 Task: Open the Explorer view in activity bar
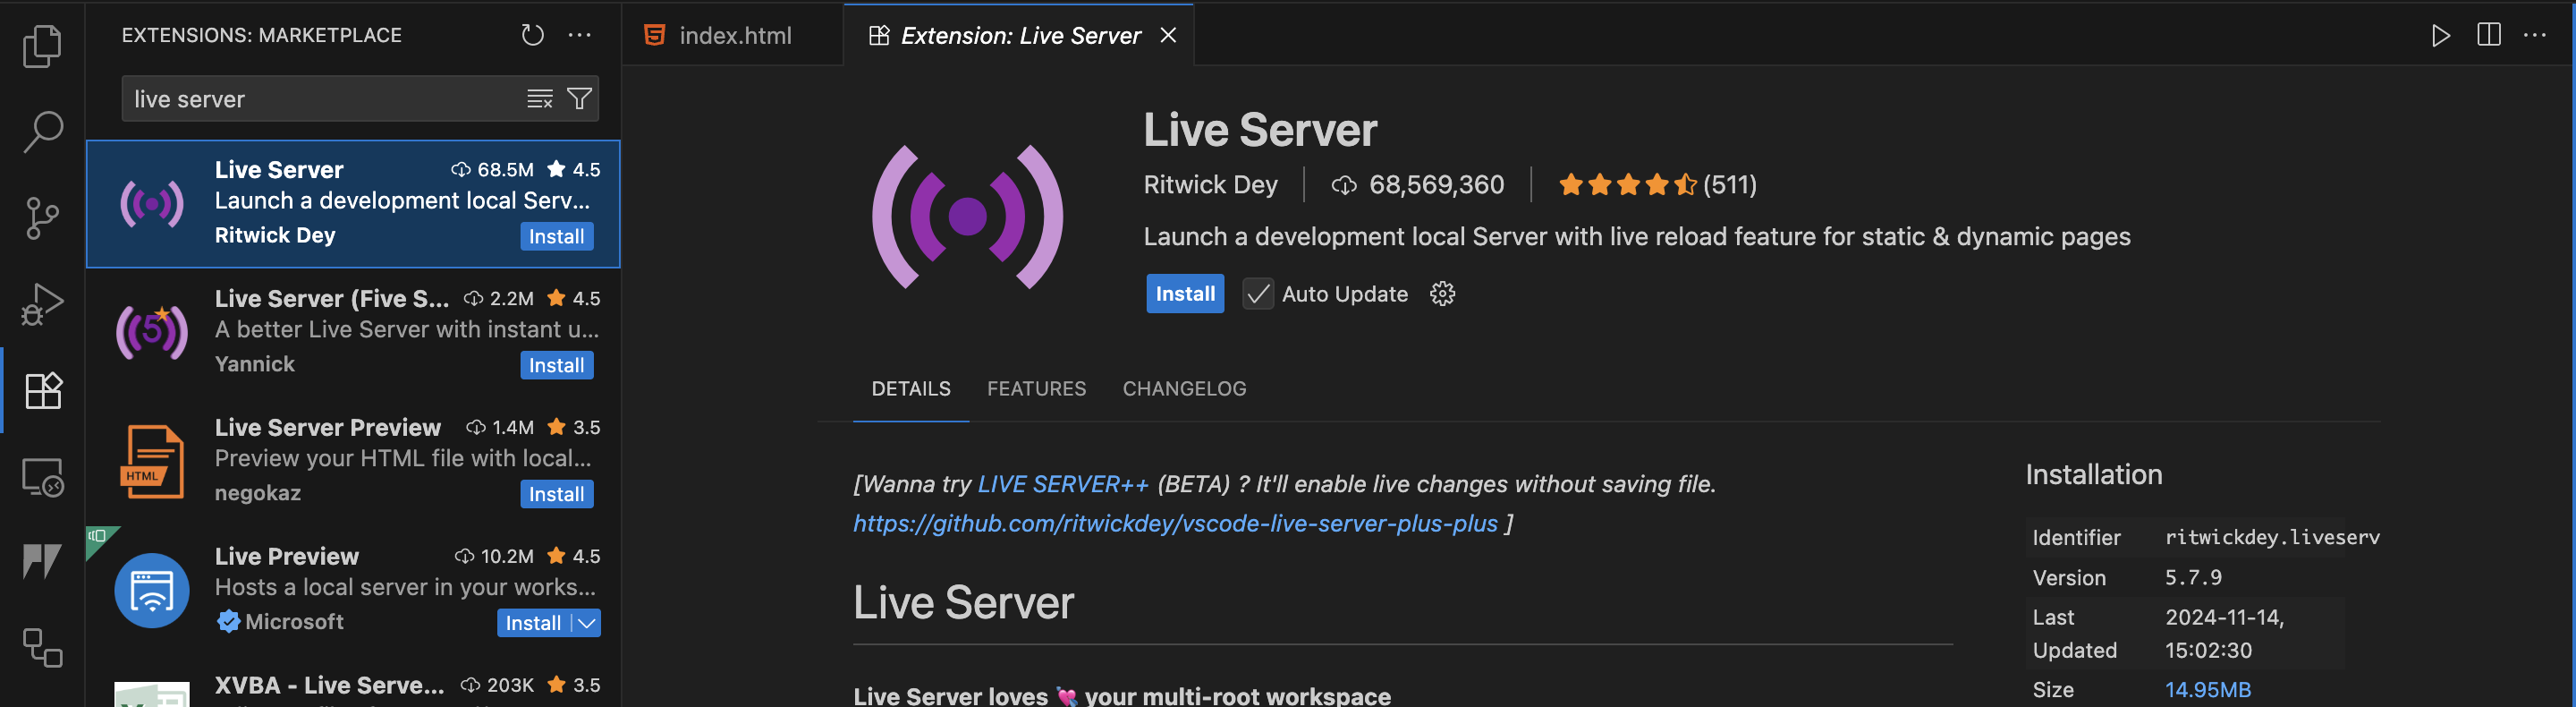point(42,46)
